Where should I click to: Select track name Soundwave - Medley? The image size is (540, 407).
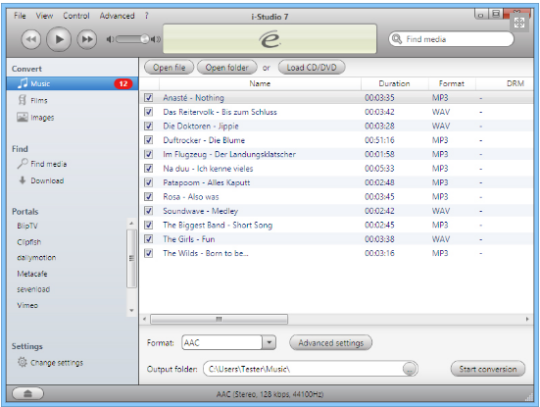click(200, 211)
